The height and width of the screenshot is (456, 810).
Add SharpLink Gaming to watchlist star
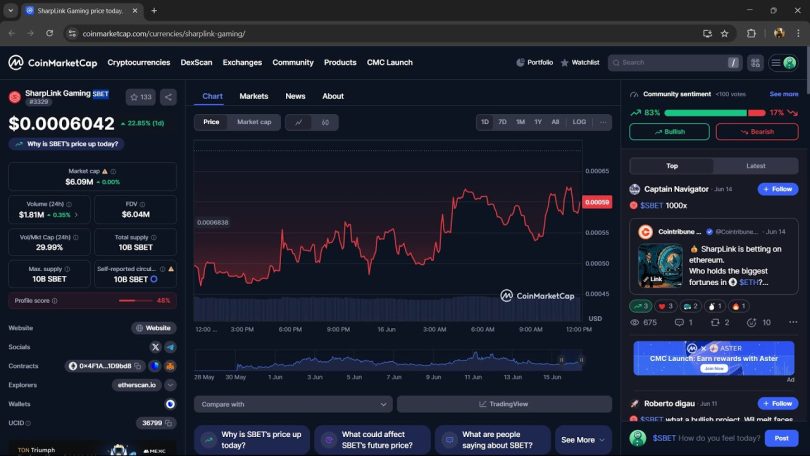coord(141,97)
